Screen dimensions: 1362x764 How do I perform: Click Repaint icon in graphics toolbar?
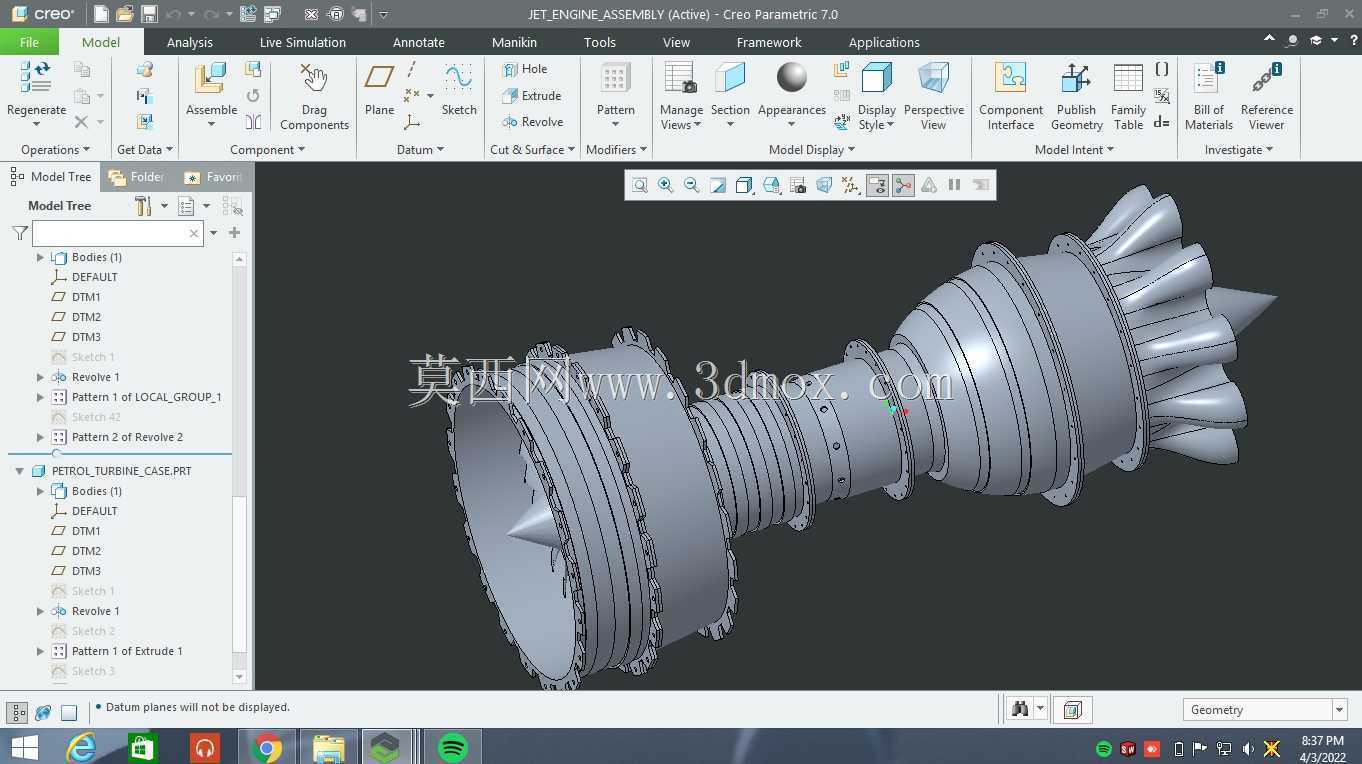[718, 185]
